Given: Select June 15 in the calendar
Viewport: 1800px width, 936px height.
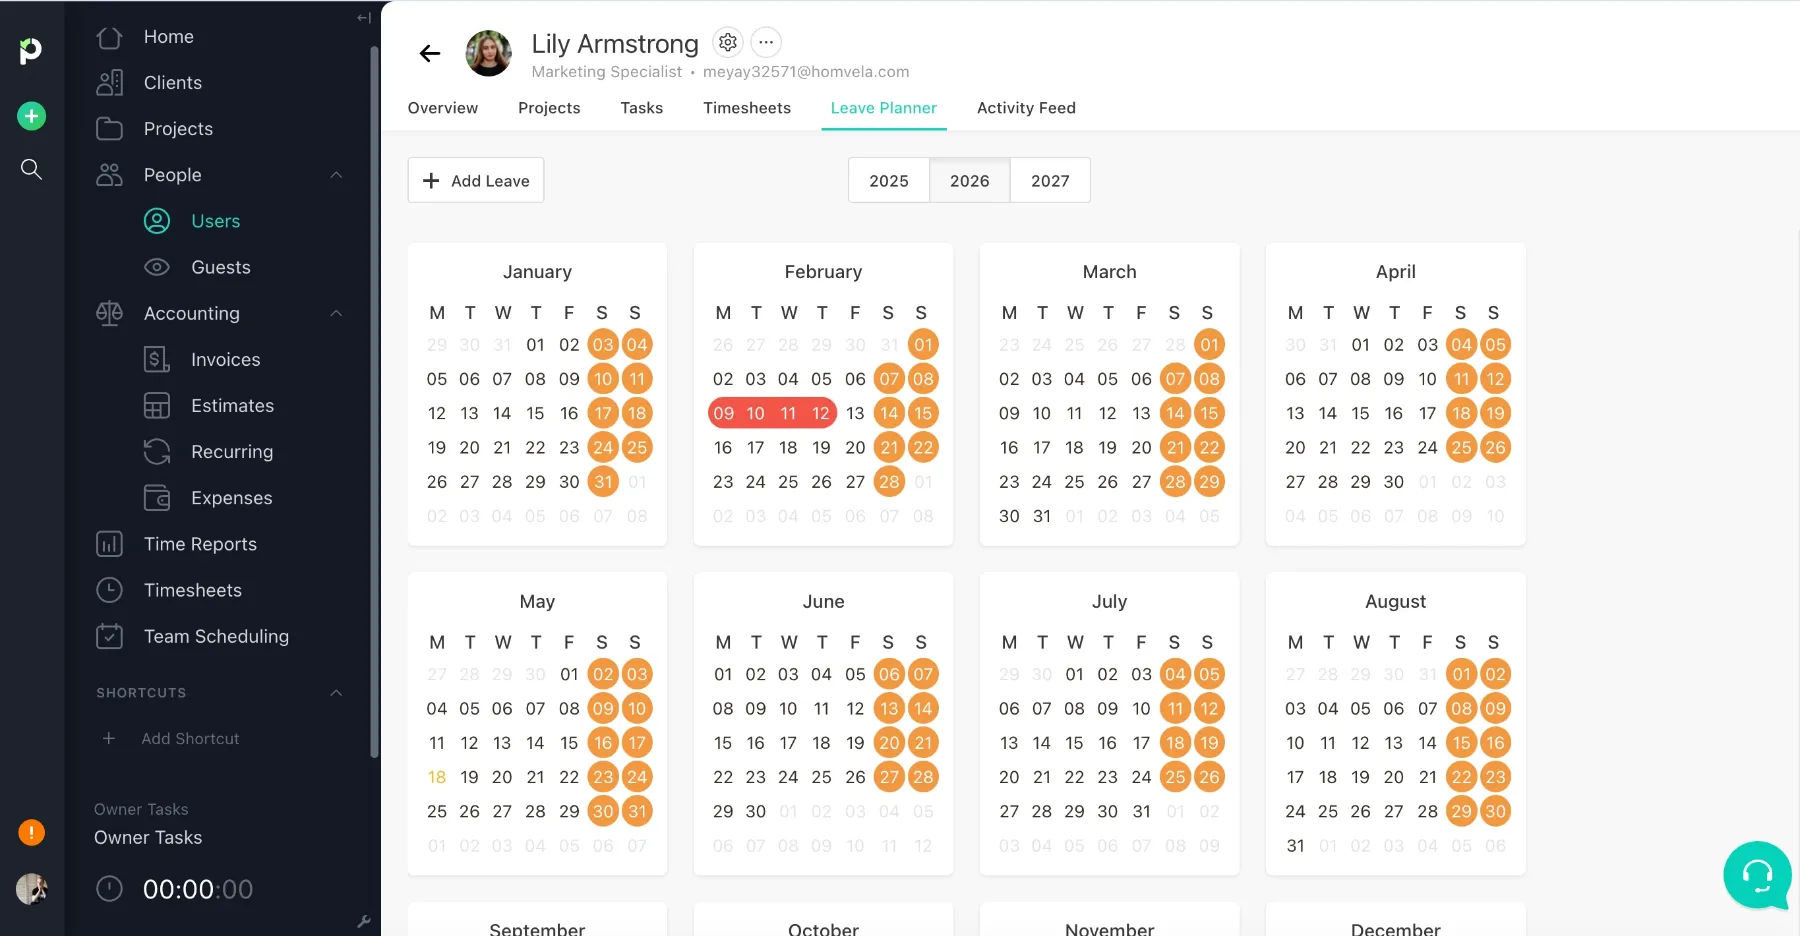Looking at the screenshot, I should coord(723,743).
